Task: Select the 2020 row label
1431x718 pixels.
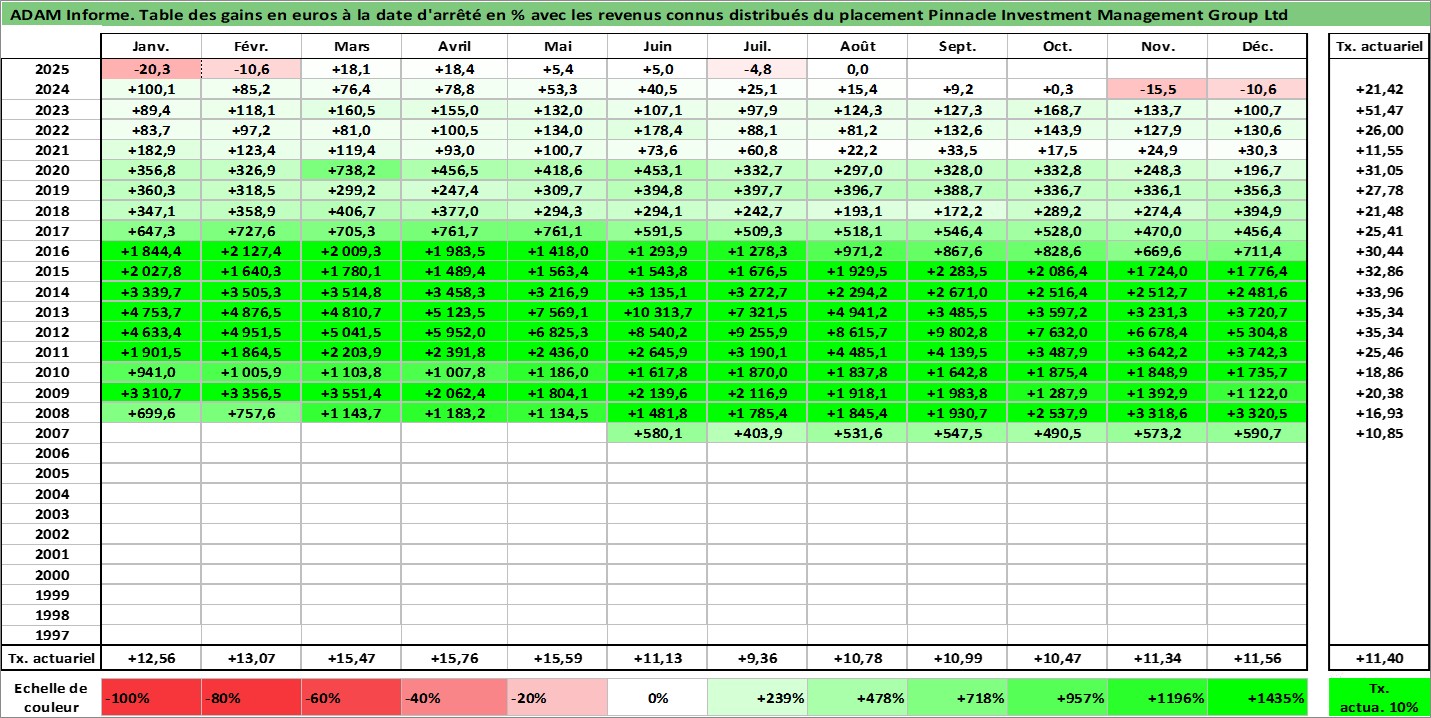Action: (x=51, y=170)
